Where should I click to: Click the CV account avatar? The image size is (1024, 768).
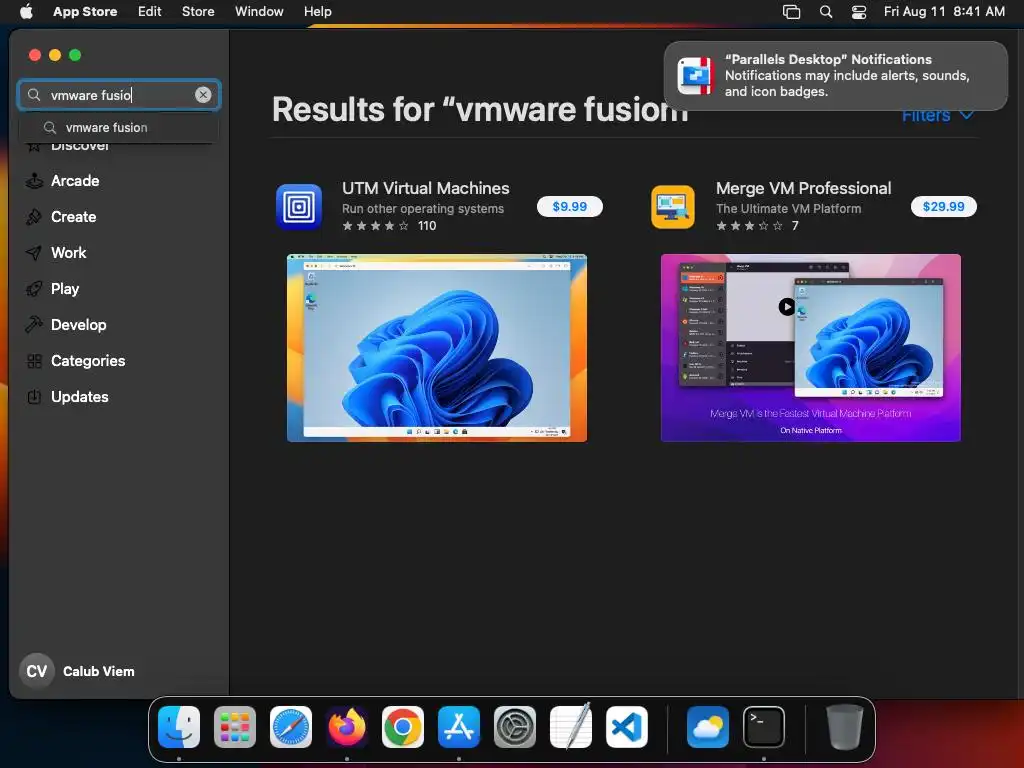[37, 671]
